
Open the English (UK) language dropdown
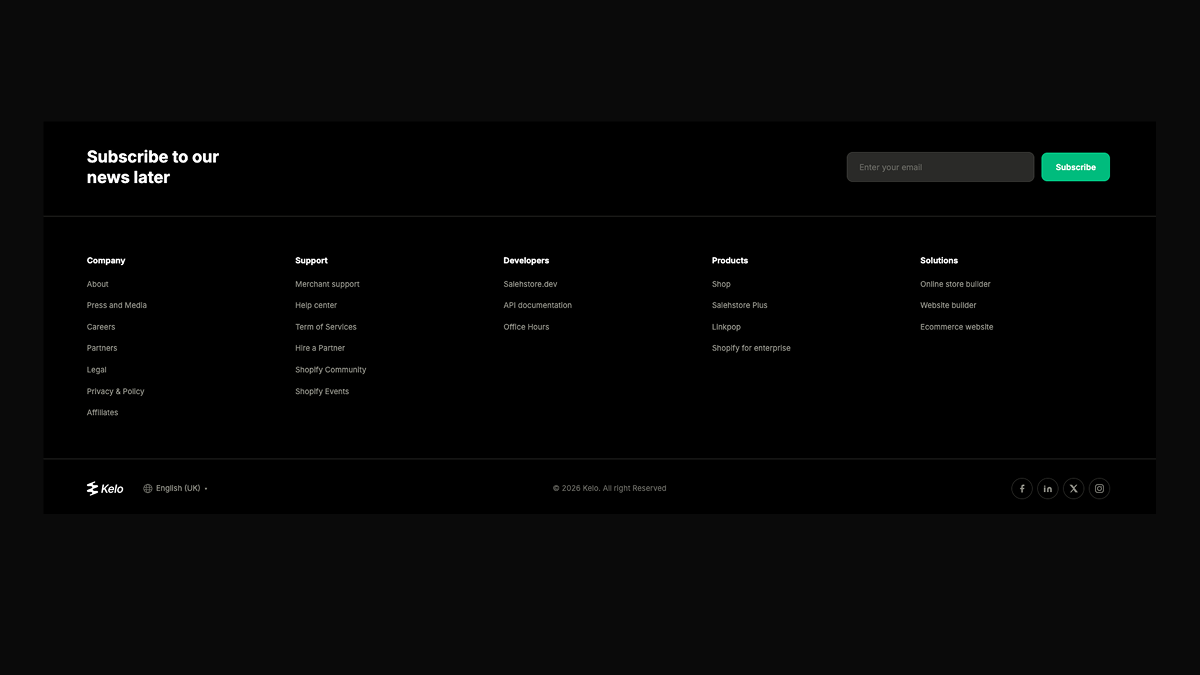(x=176, y=488)
